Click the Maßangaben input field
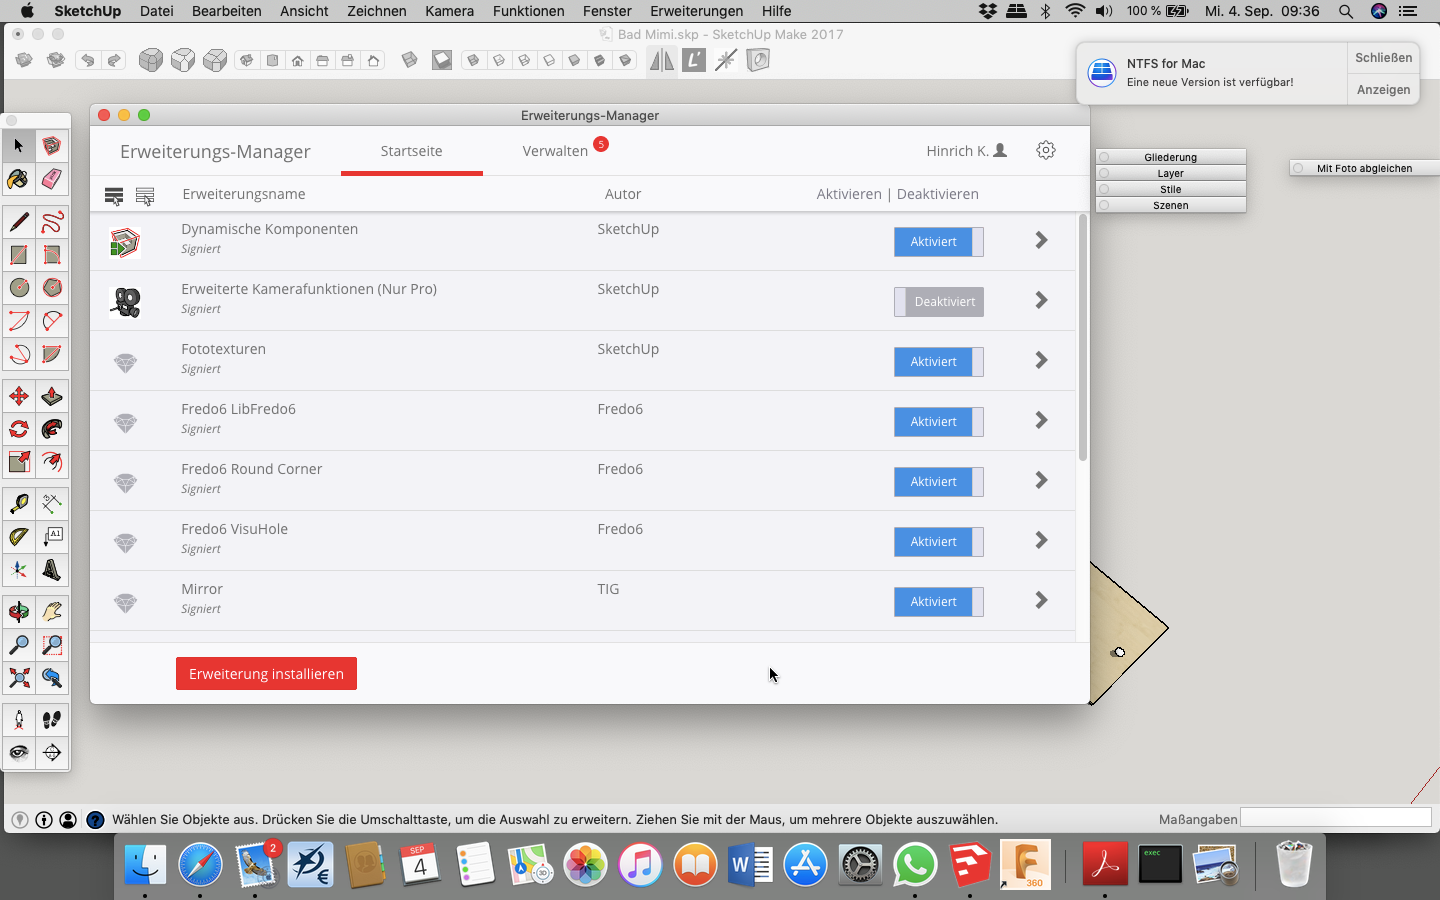This screenshot has height=900, width=1440. tap(1335, 818)
